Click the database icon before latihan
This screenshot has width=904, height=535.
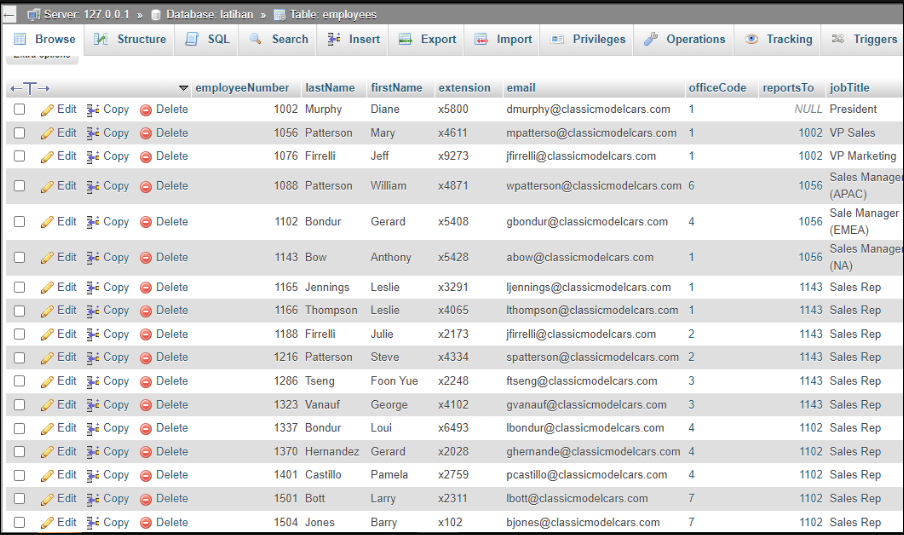pyautogui.click(x=155, y=15)
